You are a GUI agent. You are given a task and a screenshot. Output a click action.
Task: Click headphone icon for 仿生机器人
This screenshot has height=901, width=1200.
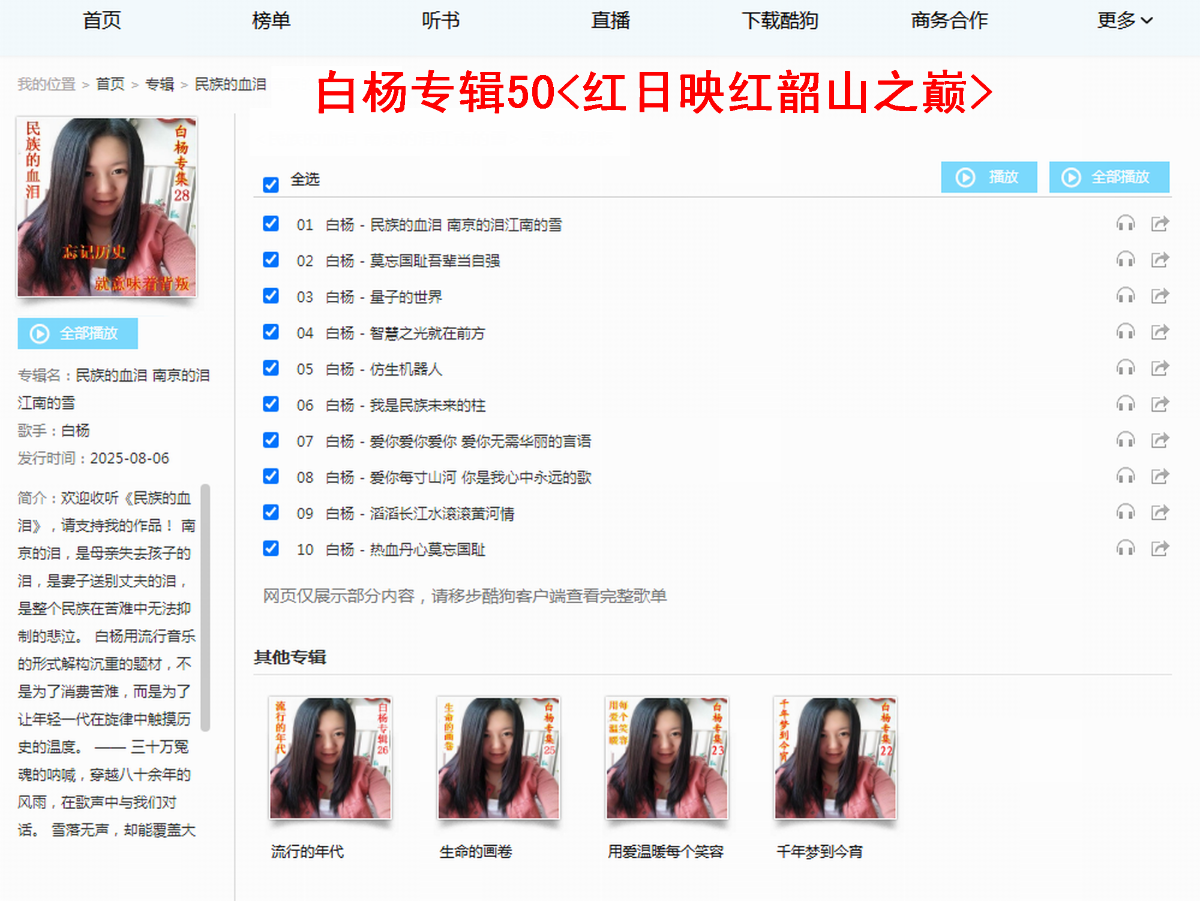1126,368
